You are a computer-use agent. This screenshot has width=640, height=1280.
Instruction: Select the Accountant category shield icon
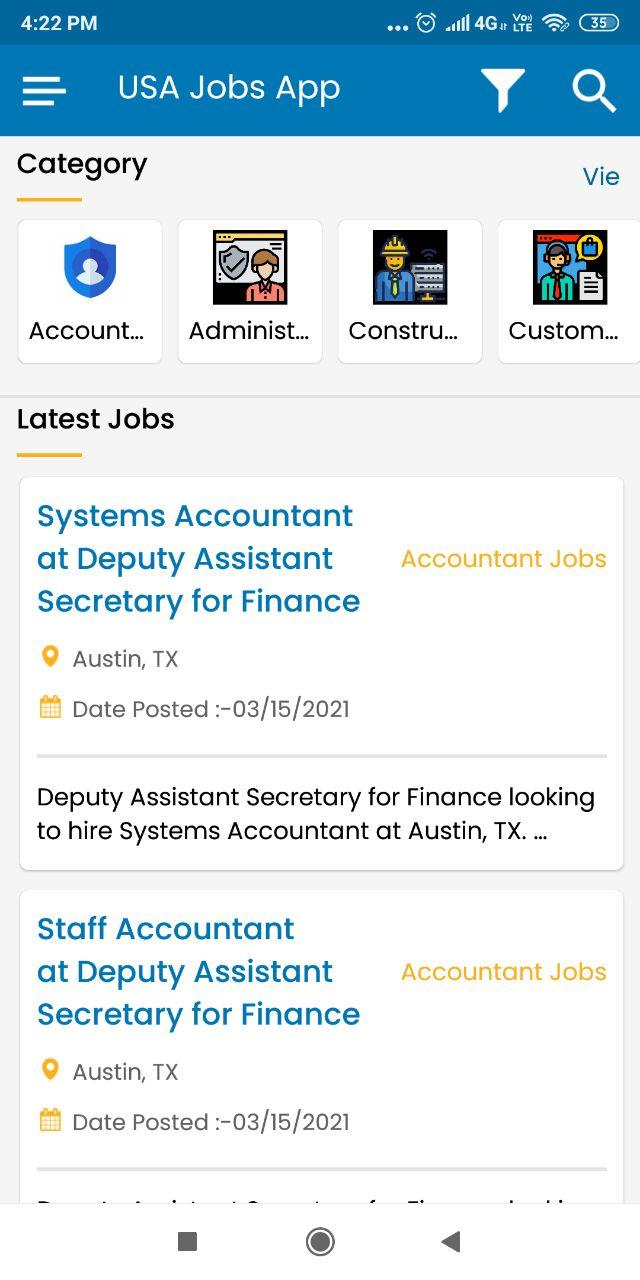(90, 268)
